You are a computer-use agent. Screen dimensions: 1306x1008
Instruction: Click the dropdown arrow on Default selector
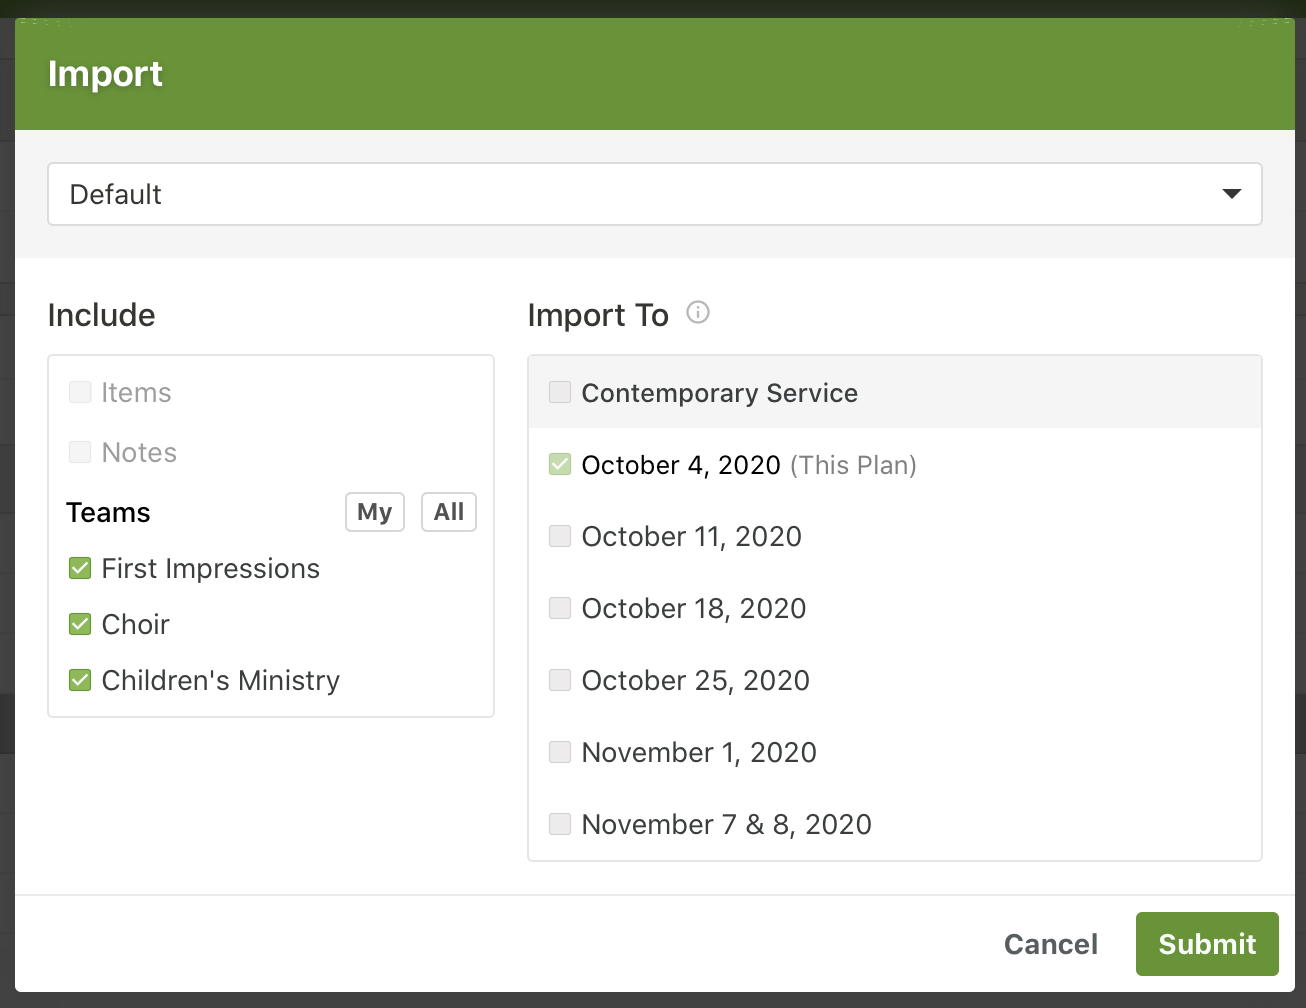pyautogui.click(x=1231, y=194)
